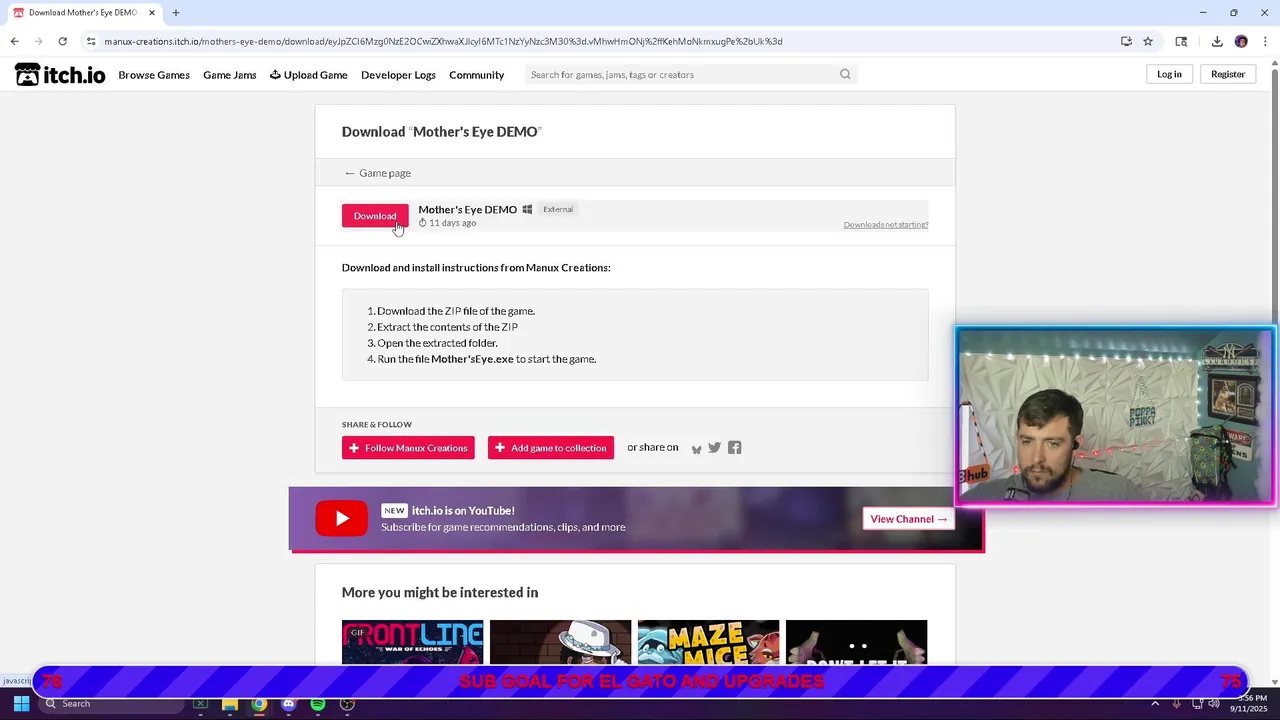Image resolution: width=1280 pixels, height=720 pixels.
Task: Share on Facebook icon
Action: (x=735, y=448)
